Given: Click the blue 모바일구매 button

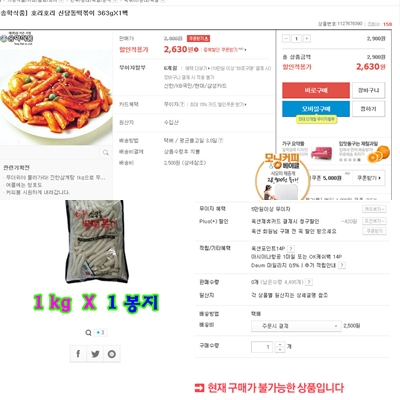Looking at the screenshot, I should coord(316,109).
